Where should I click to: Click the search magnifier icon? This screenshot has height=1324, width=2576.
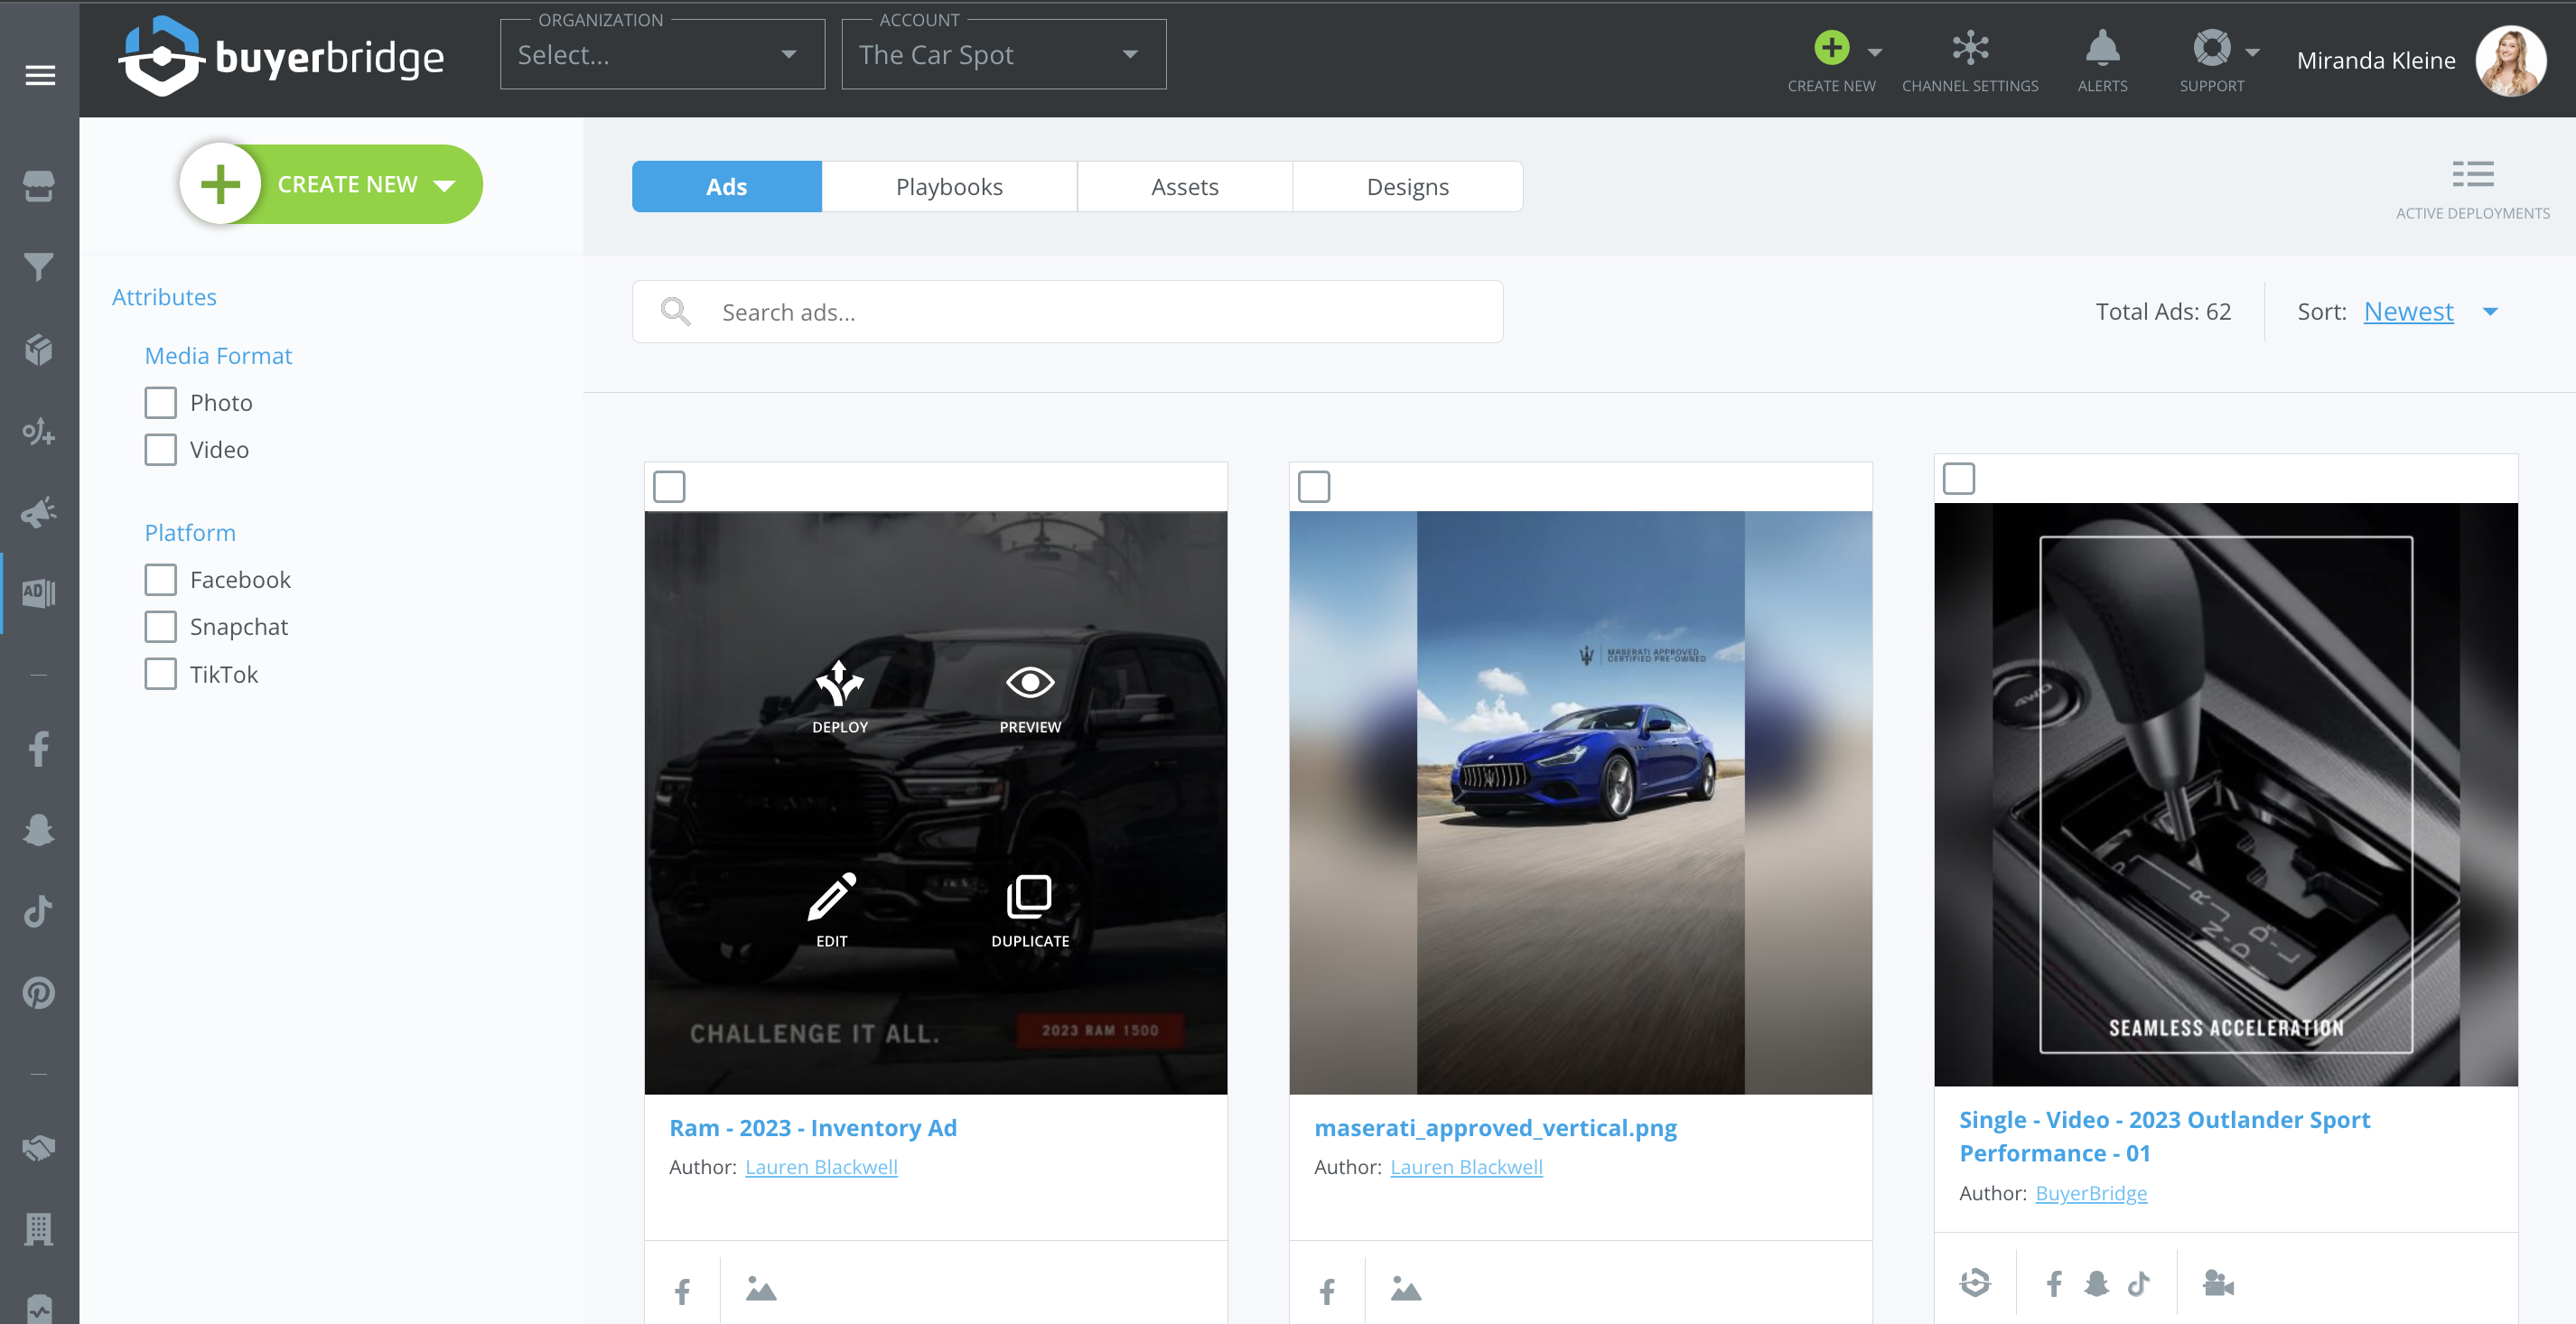(x=675, y=311)
